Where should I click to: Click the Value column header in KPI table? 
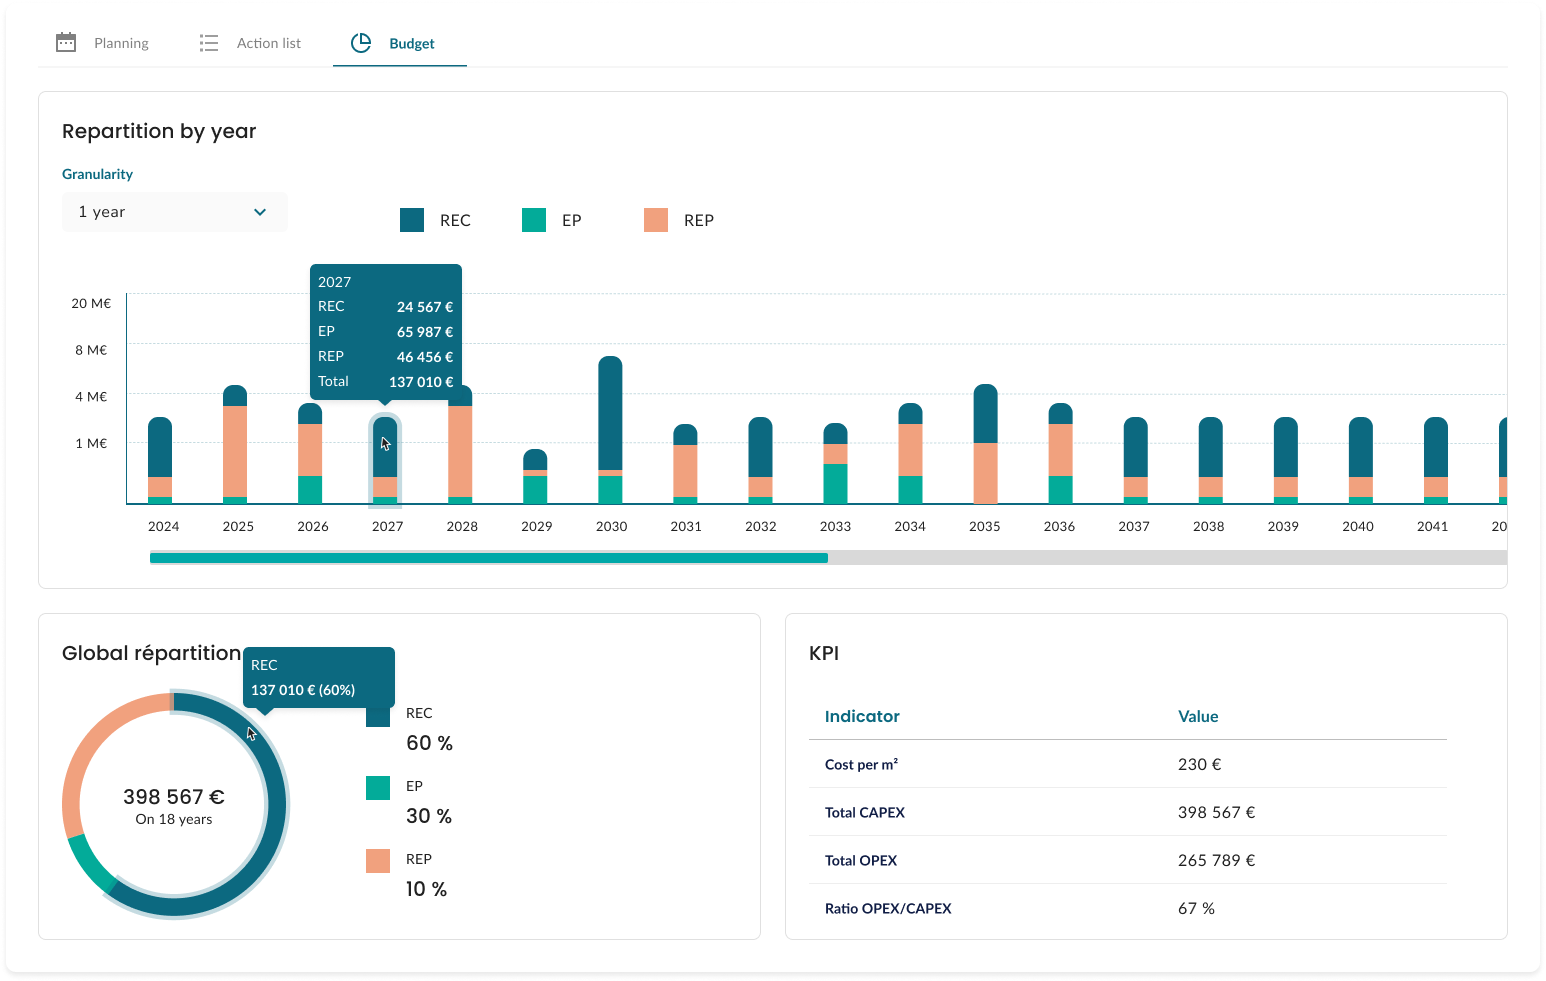point(1198,716)
